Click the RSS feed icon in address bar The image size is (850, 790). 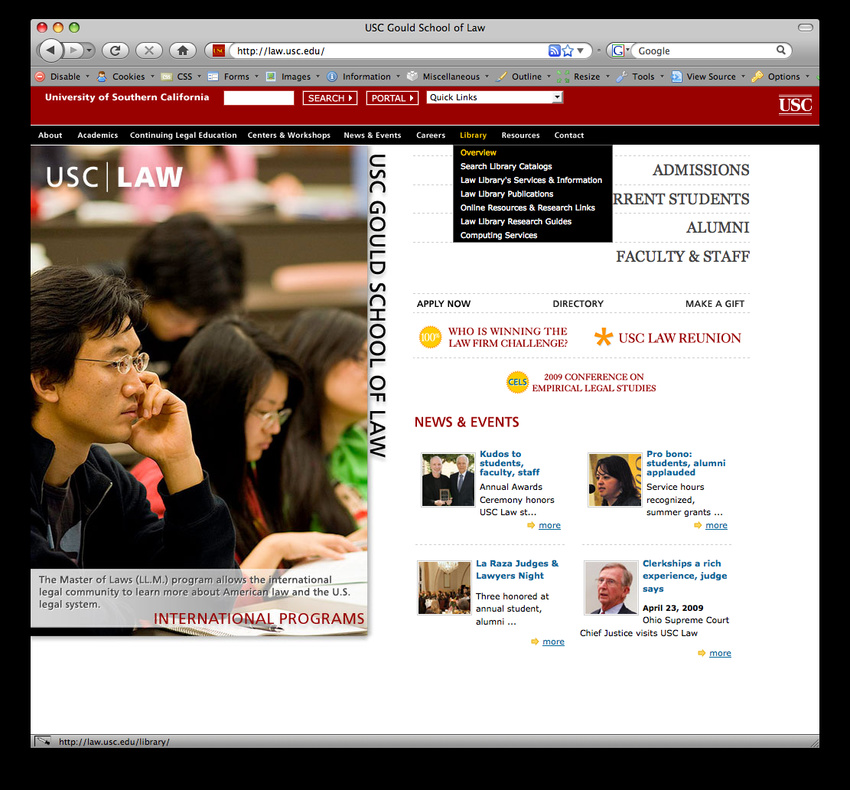pyautogui.click(x=553, y=50)
